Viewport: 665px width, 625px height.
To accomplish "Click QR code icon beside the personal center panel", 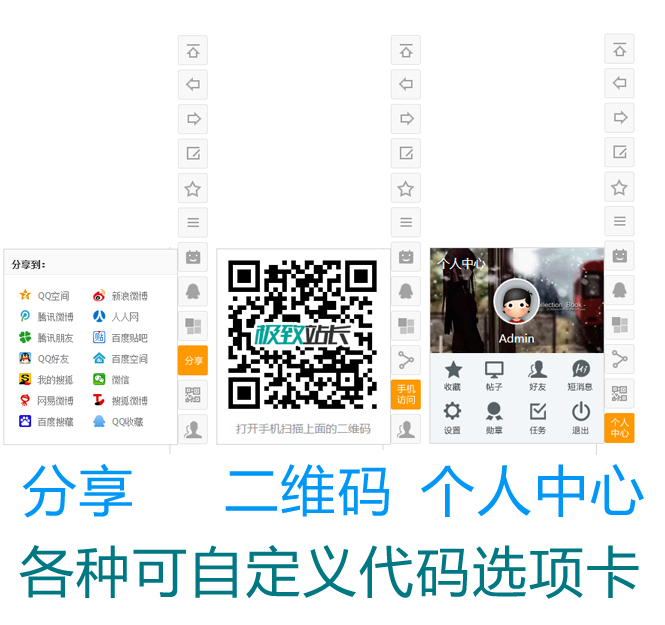I will [619, 393].
